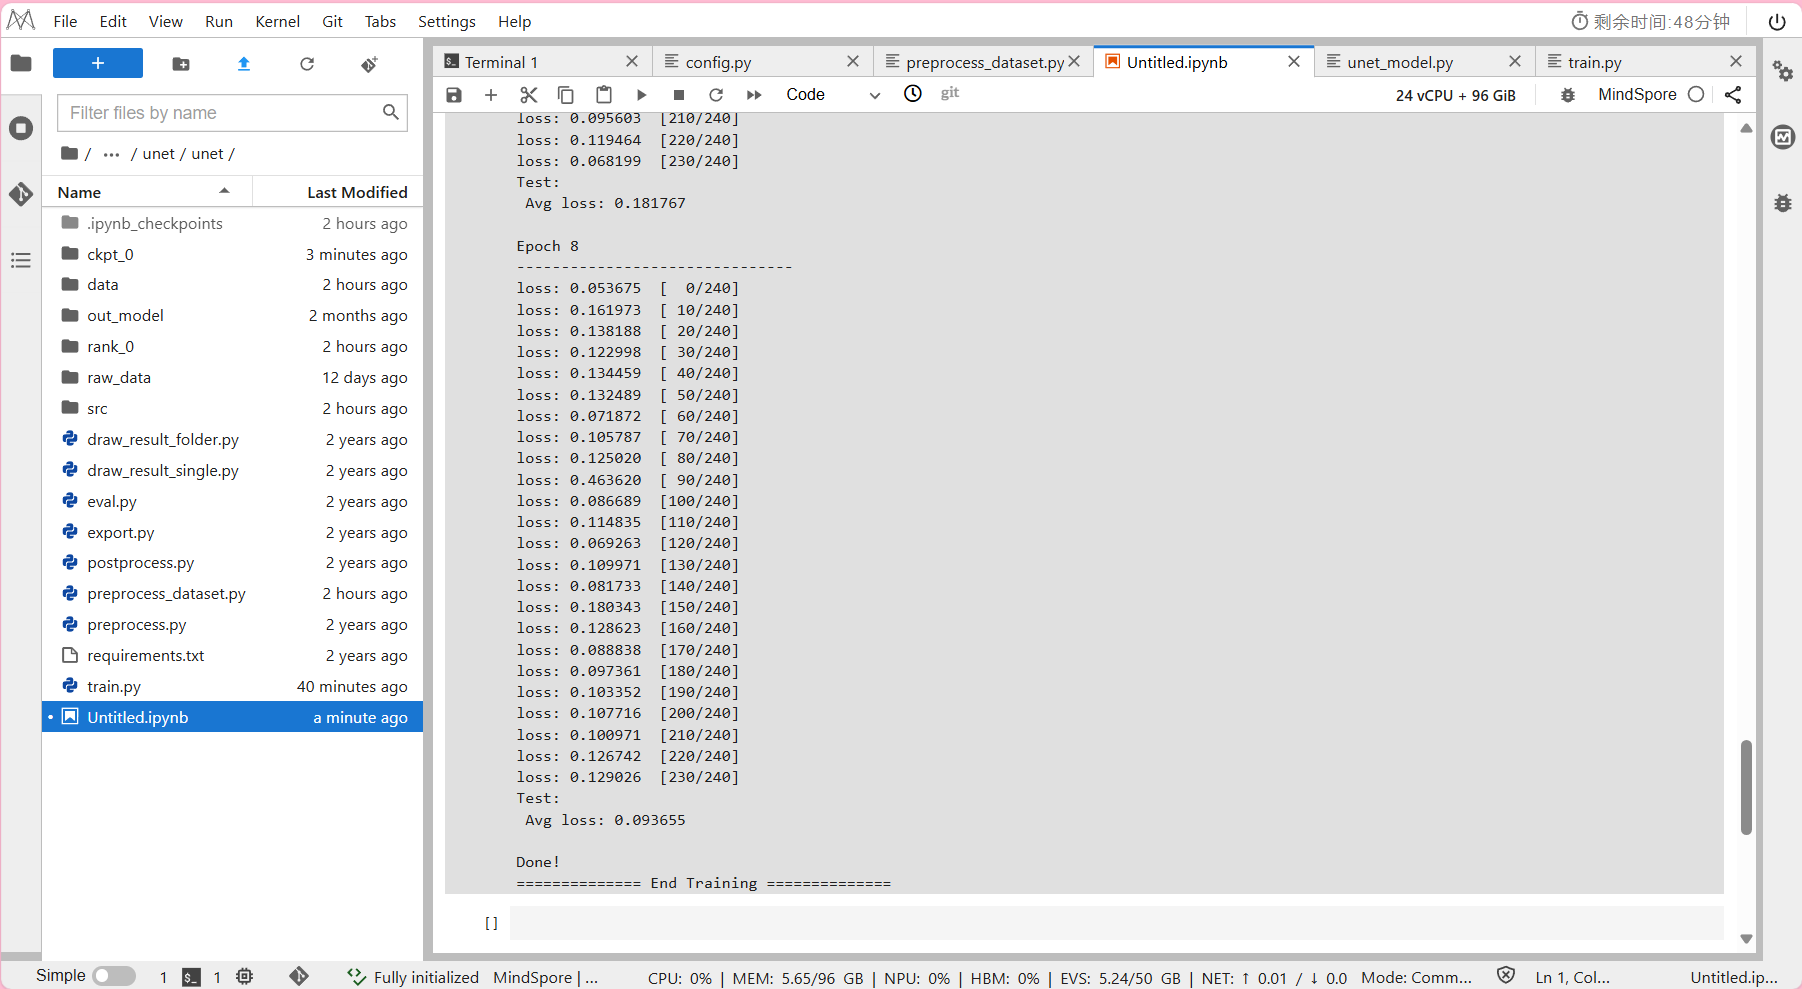The image size is (1802, 989).
Task: Restart the kernel icon
Action: coord(716,95)
